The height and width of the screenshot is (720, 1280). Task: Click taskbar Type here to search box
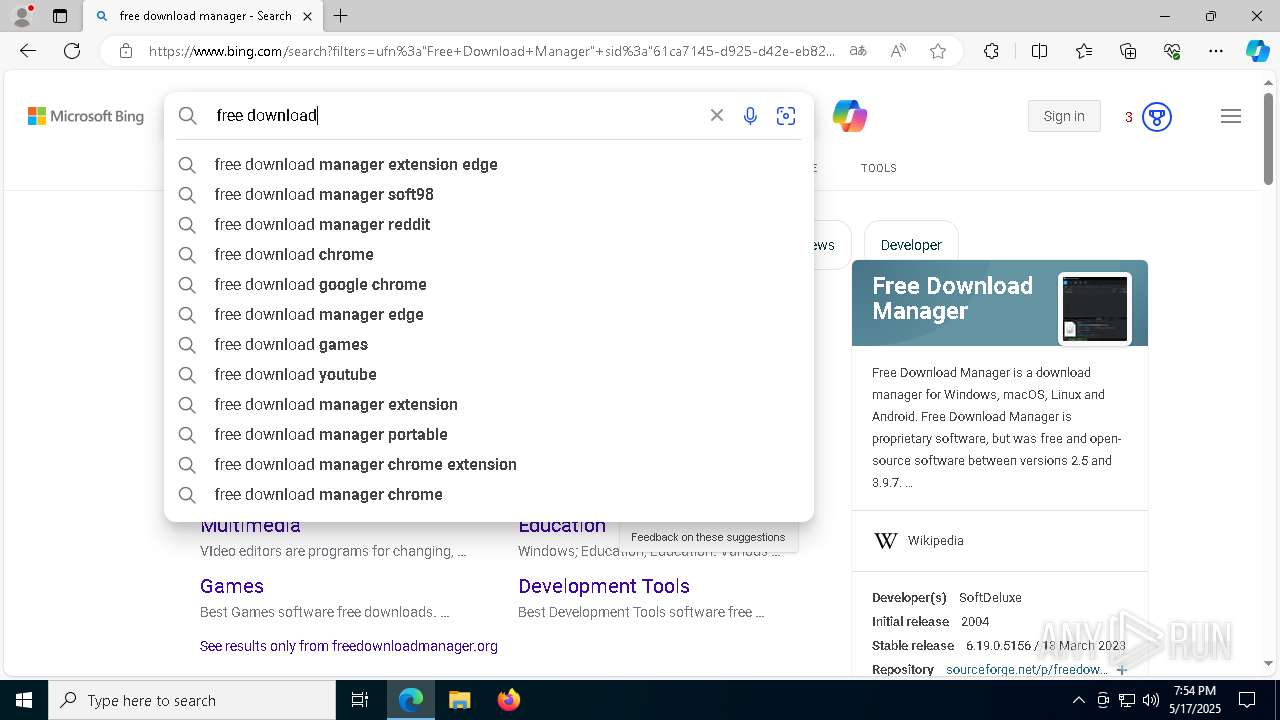[x=192, y=700]
